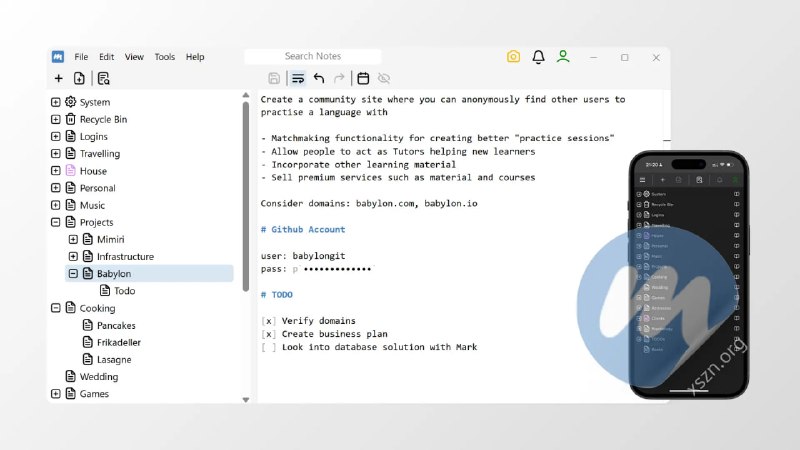Click the orange camera screenshot icon
Screen dimensions: 800x450
tap(513, 57)
